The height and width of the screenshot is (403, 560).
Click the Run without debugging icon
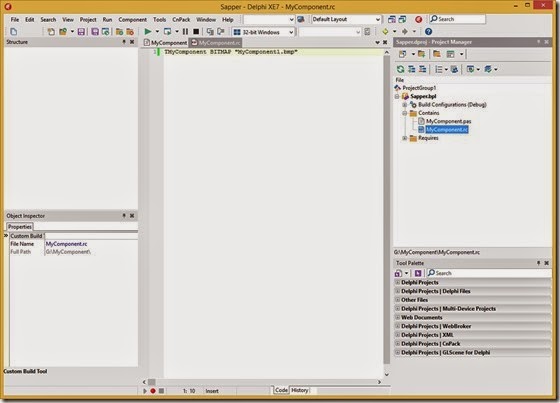pyautogui.click(x=167, y=32)
